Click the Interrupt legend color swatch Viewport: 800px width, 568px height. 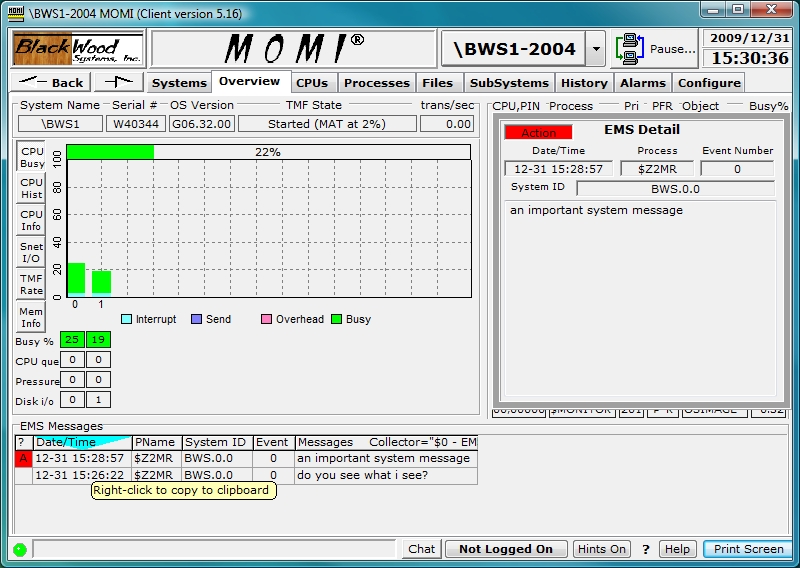[x=127, y=319]
